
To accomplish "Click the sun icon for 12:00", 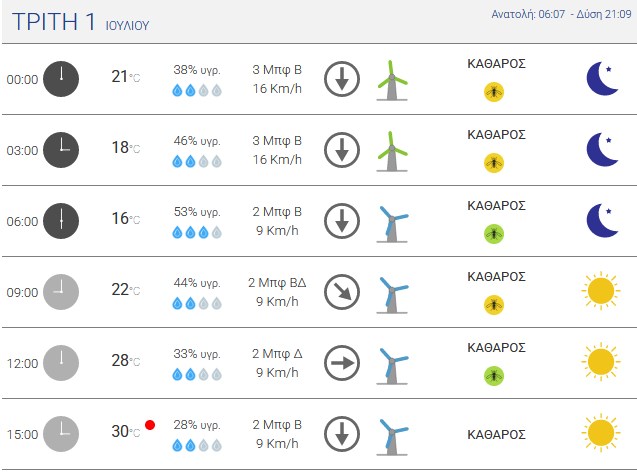I will pyautogui.click(x=601, y=361).
